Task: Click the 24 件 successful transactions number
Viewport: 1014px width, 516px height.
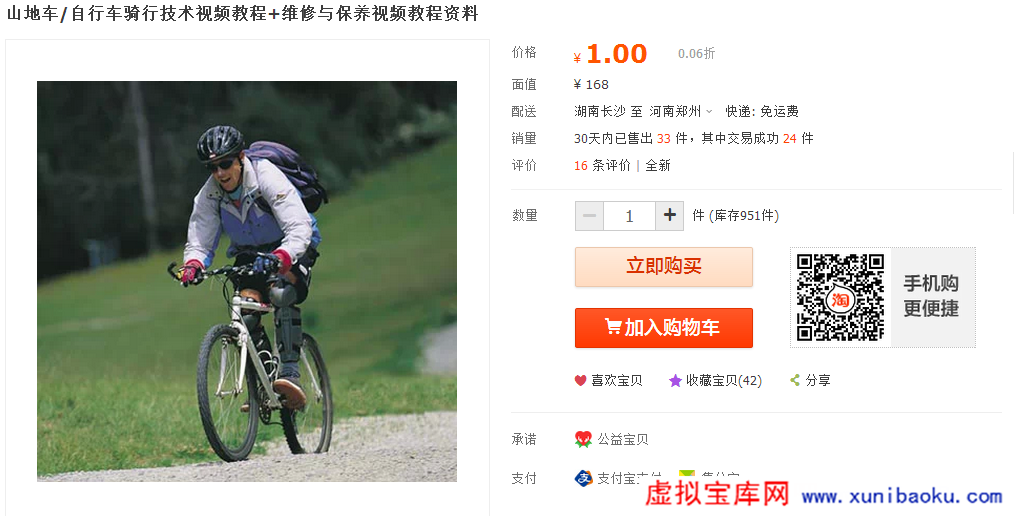Action: pyautogui.click(x=790, y=138)
